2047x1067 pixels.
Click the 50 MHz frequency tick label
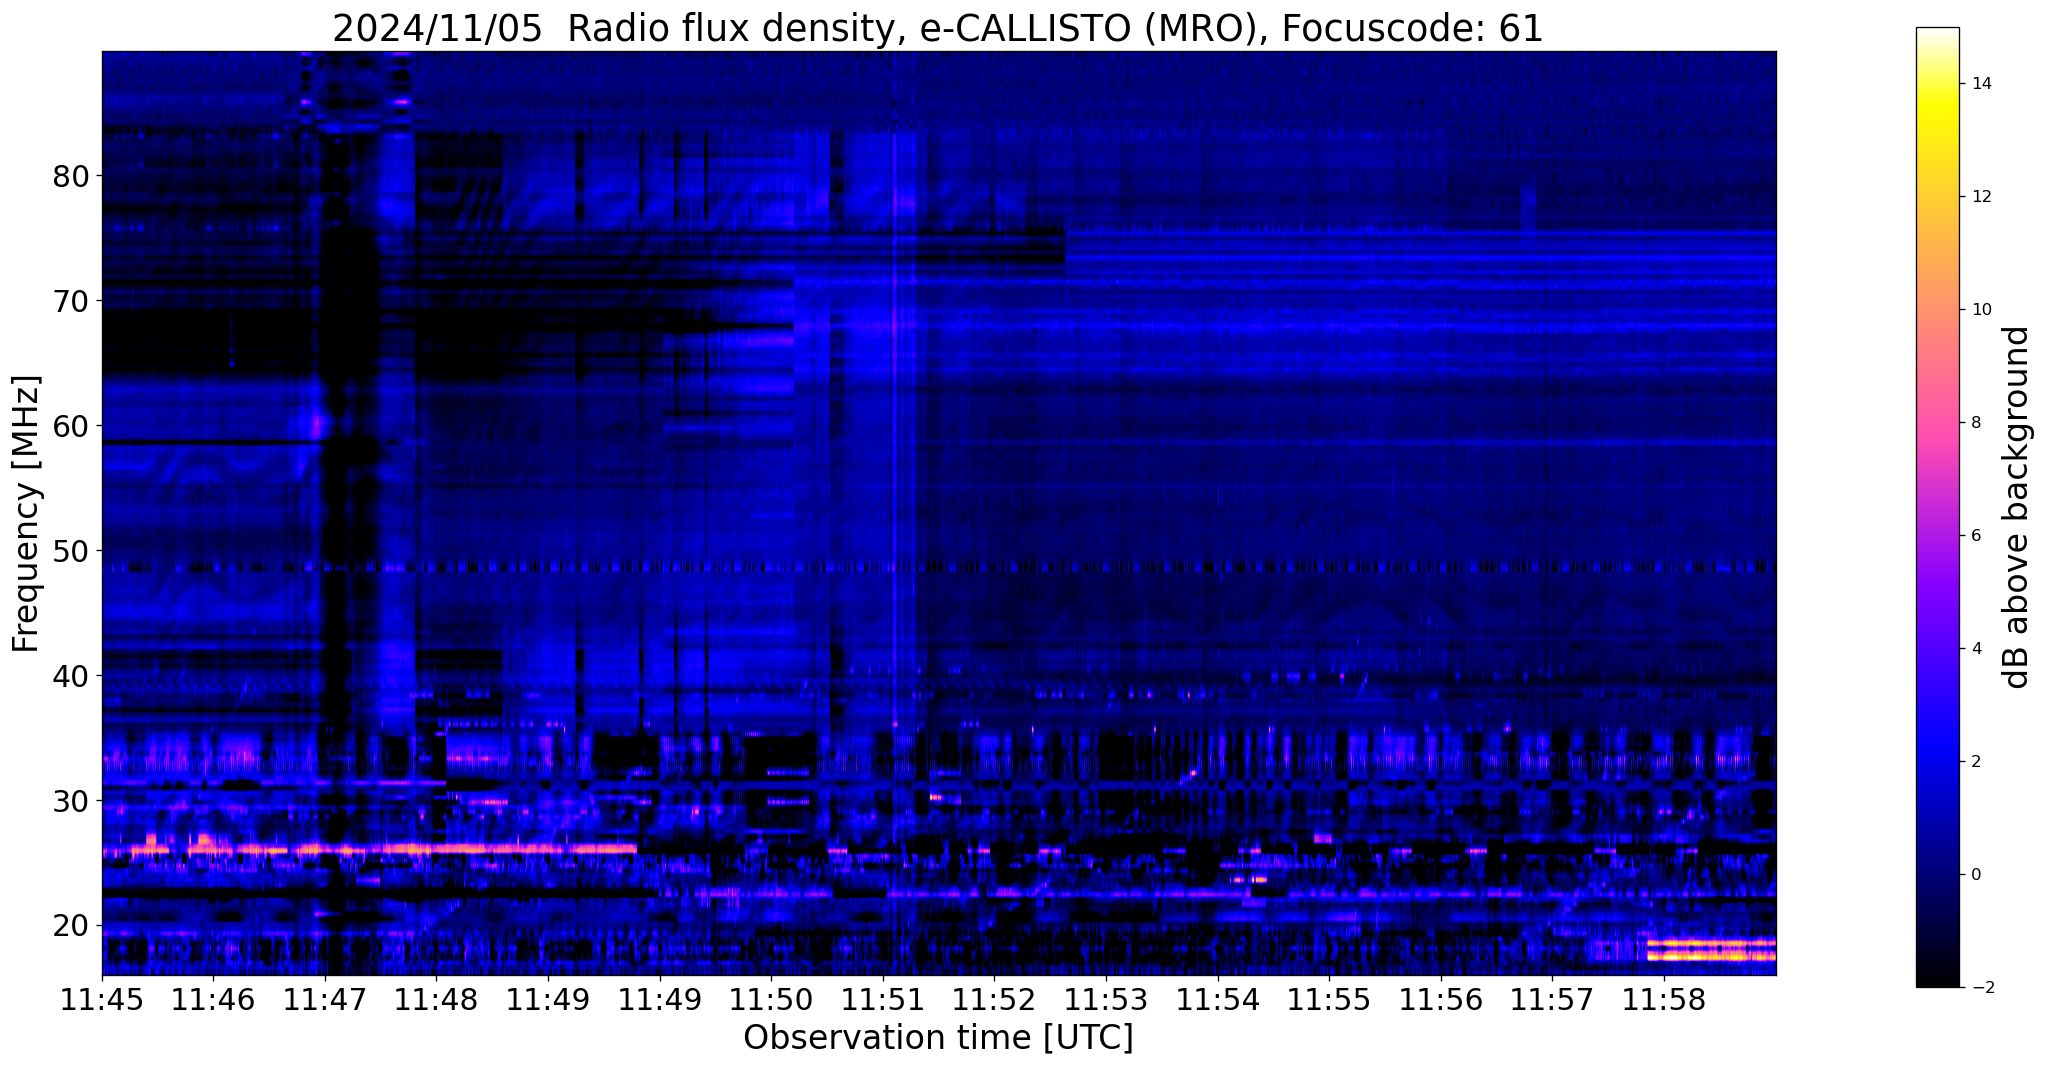tap(71, 551)
